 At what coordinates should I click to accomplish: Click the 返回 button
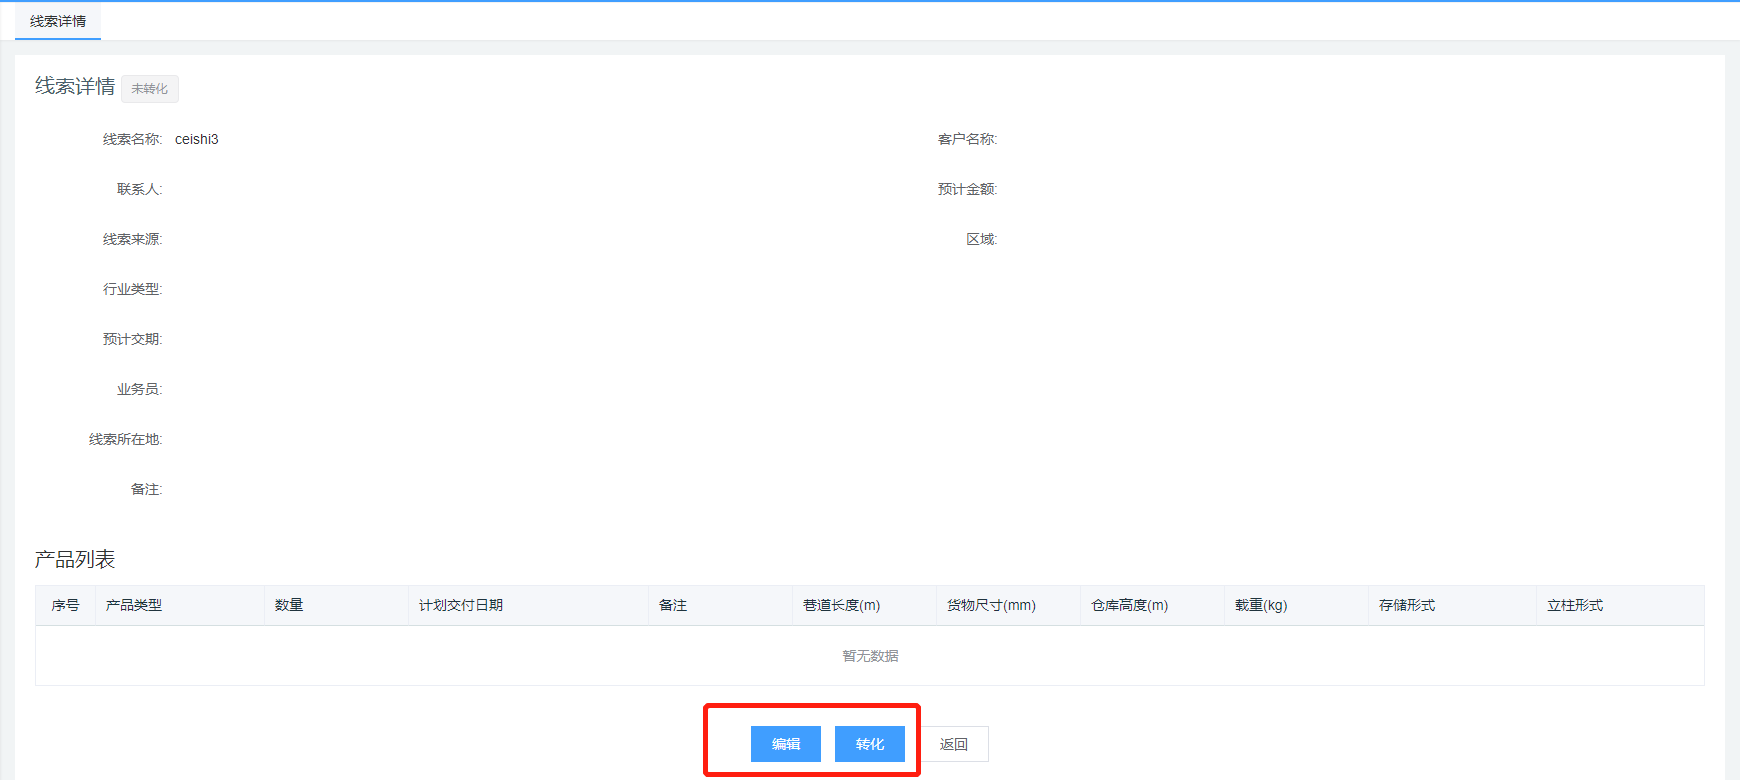click(x=953, y=744)
